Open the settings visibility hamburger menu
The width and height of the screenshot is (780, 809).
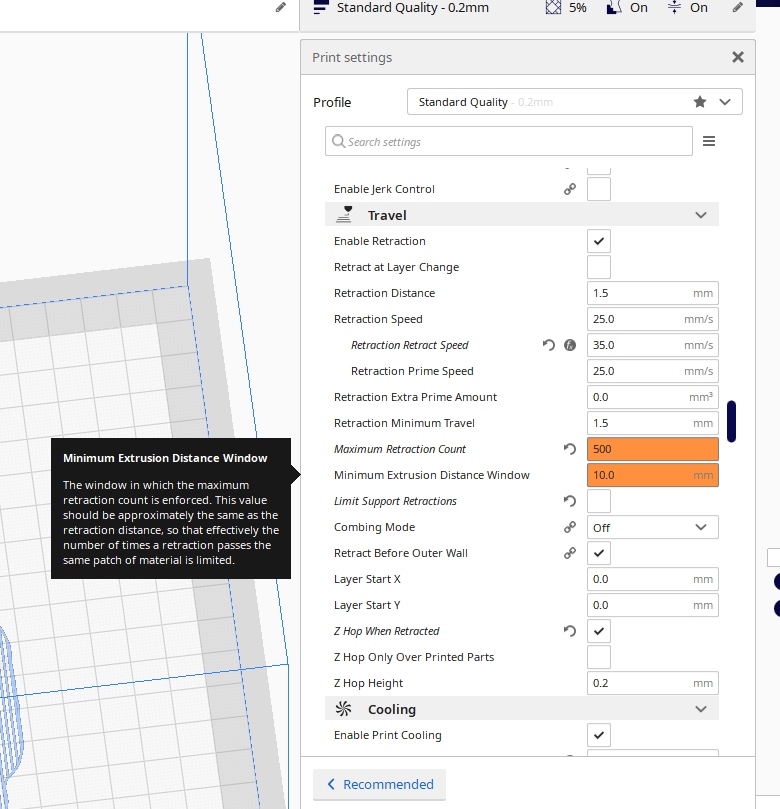709,142
